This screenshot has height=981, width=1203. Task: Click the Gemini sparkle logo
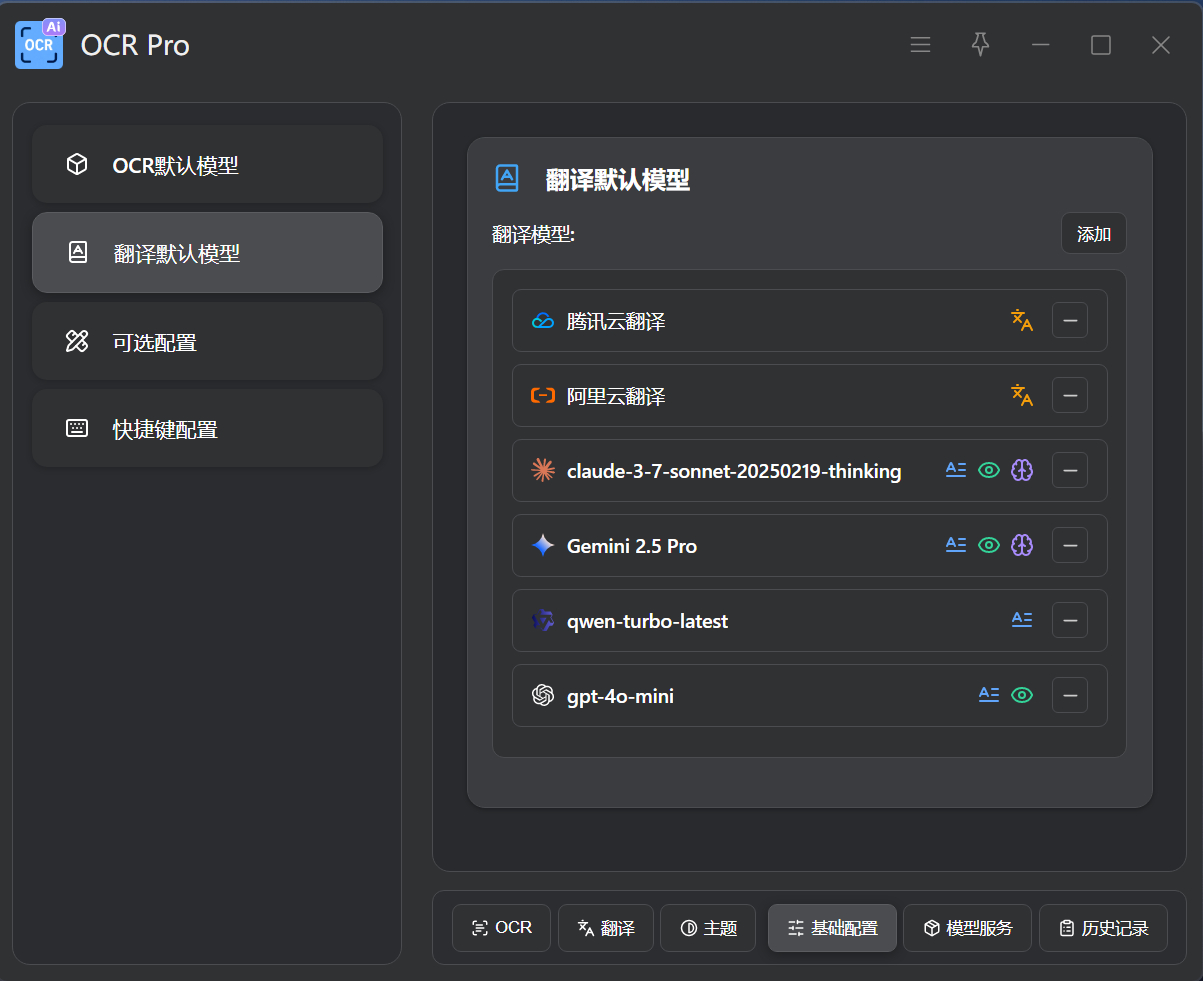tap(543, 545)
